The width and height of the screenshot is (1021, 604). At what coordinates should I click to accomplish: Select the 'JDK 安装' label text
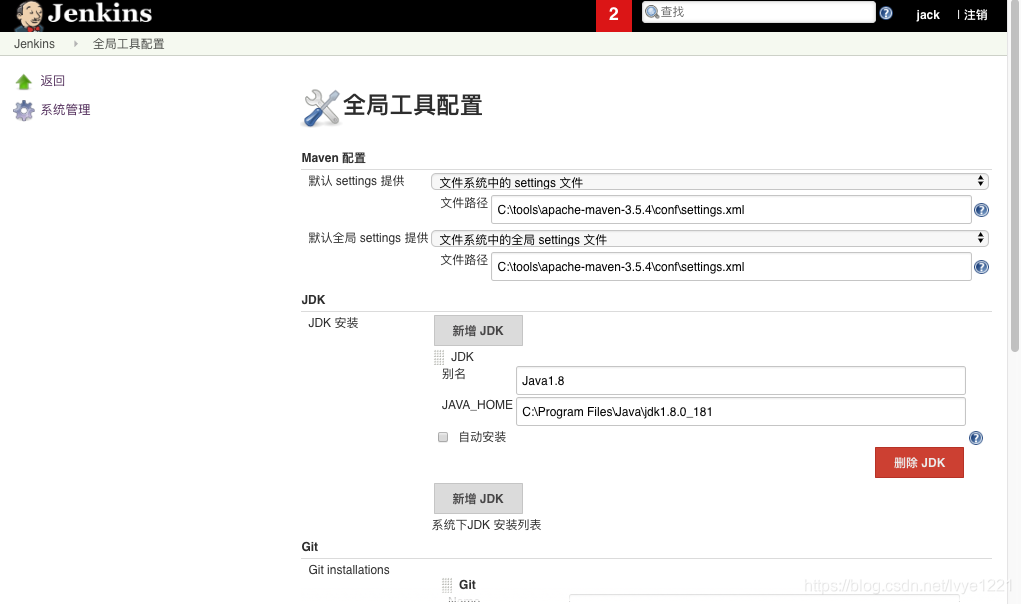[x=333, y=323]
